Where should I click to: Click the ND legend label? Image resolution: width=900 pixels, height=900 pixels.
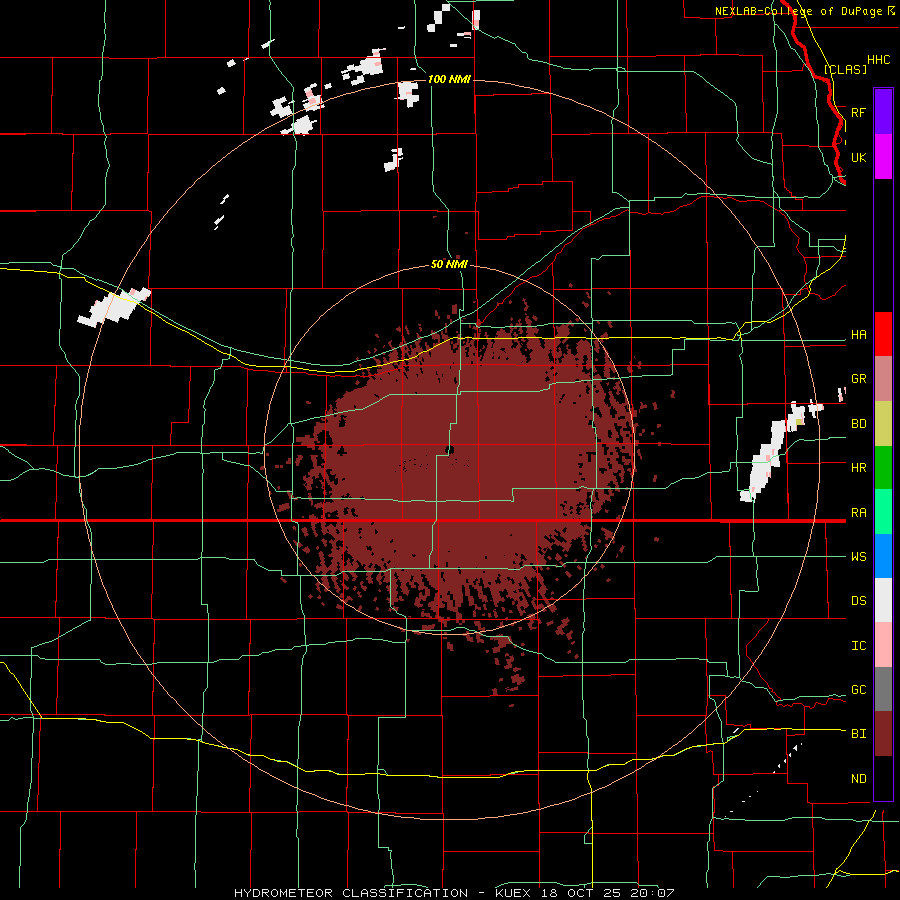click(x=858, y=779)
